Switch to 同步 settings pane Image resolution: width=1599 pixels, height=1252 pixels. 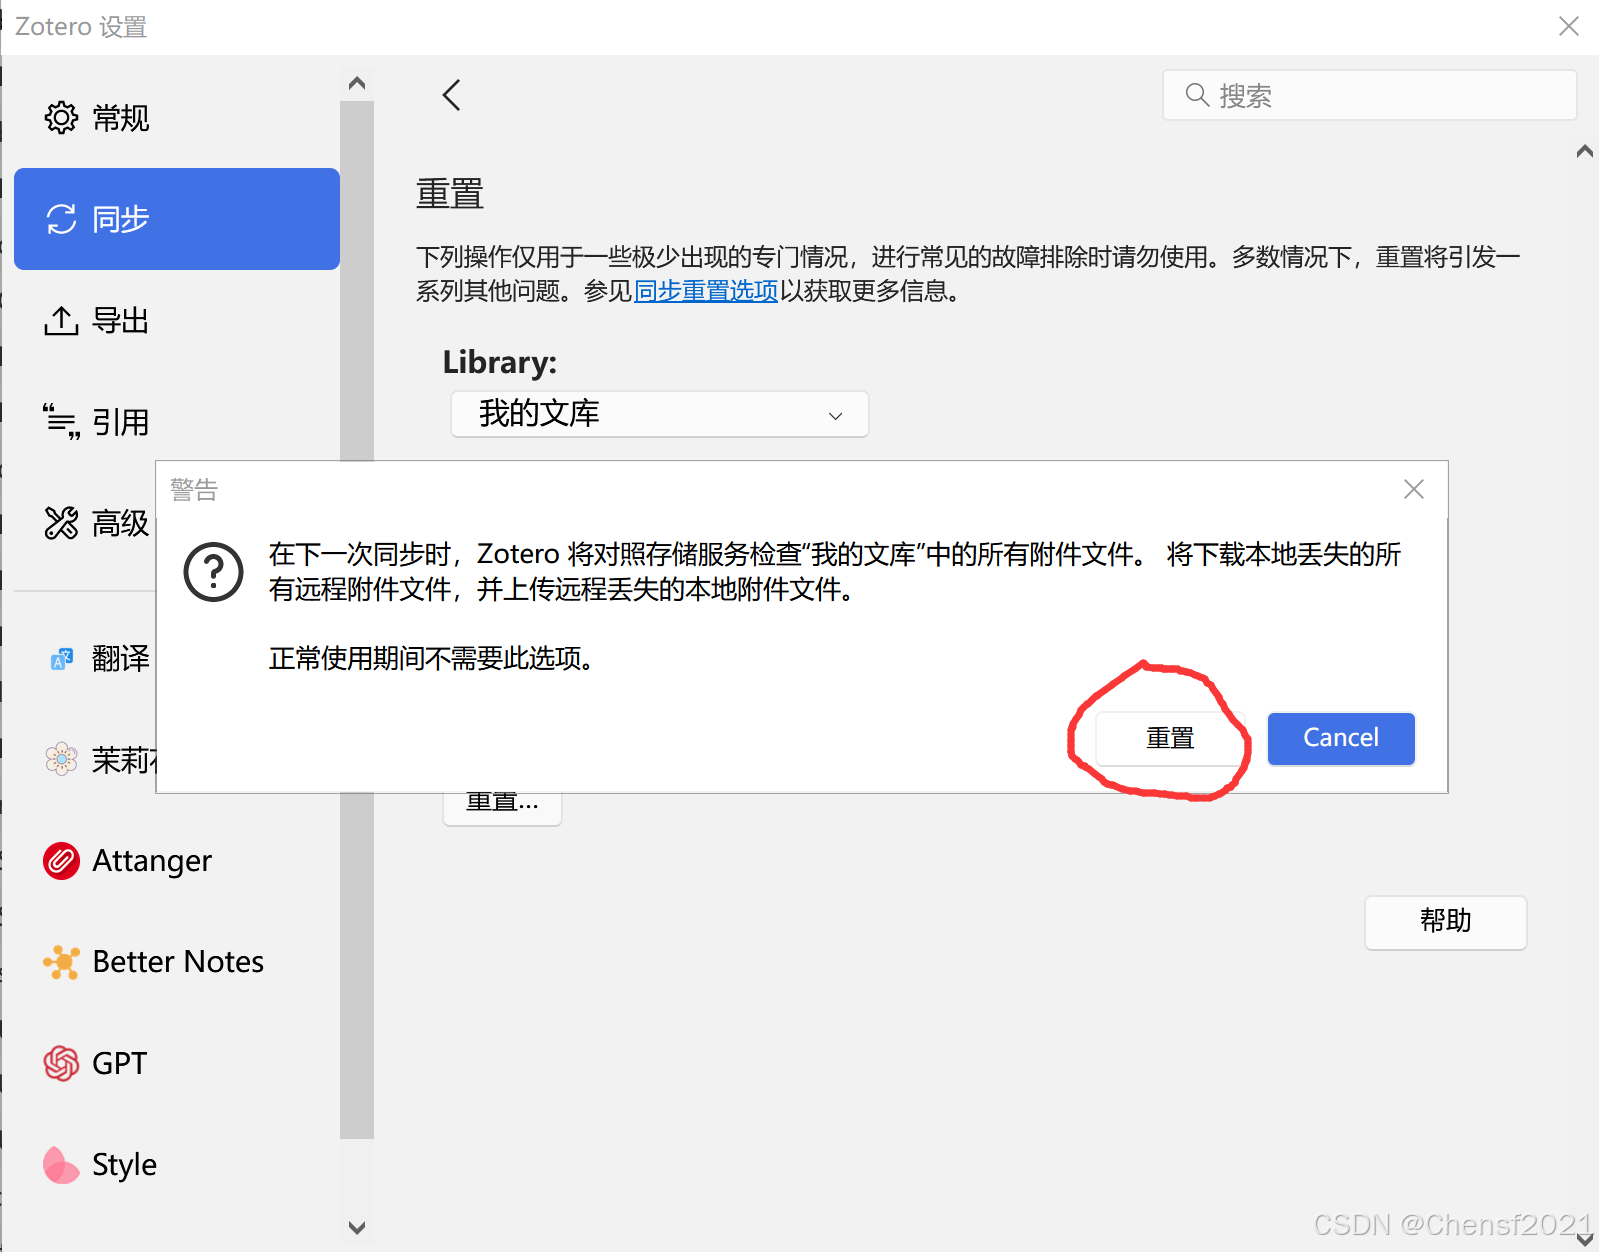click(x=177, y=219)
